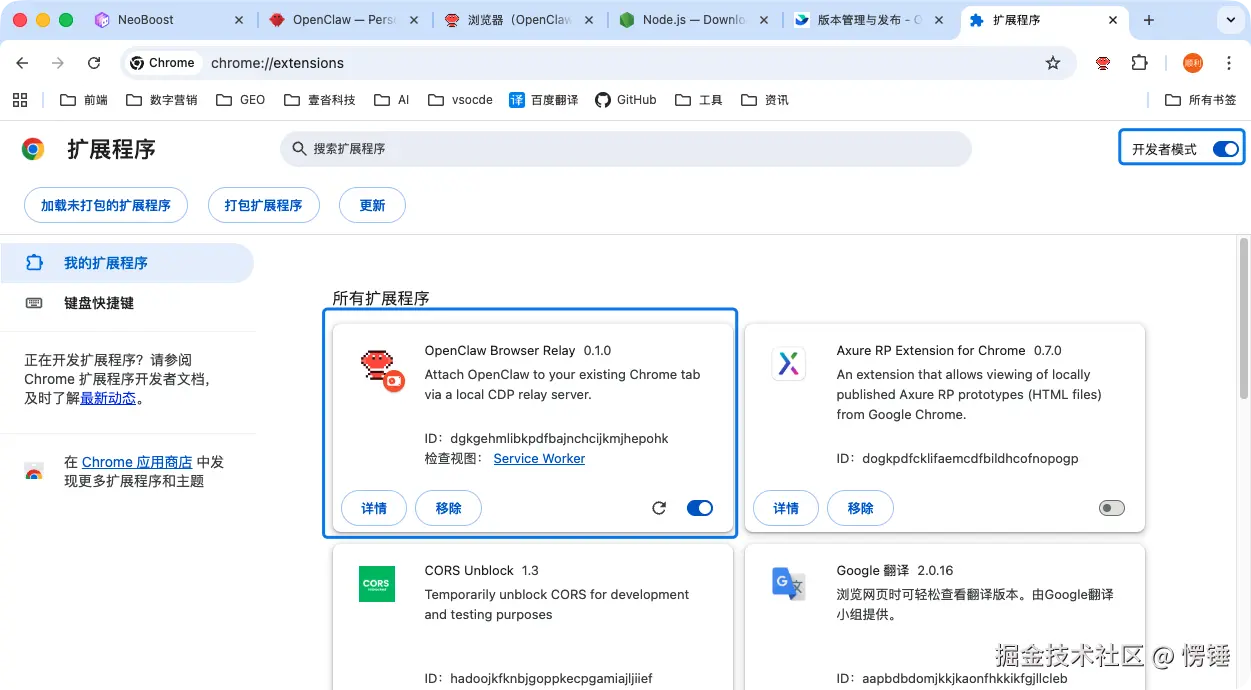Open the 数字营销 bookmark folder
The width and height of the screenshot is (1251, 690).
pos(161,100)
